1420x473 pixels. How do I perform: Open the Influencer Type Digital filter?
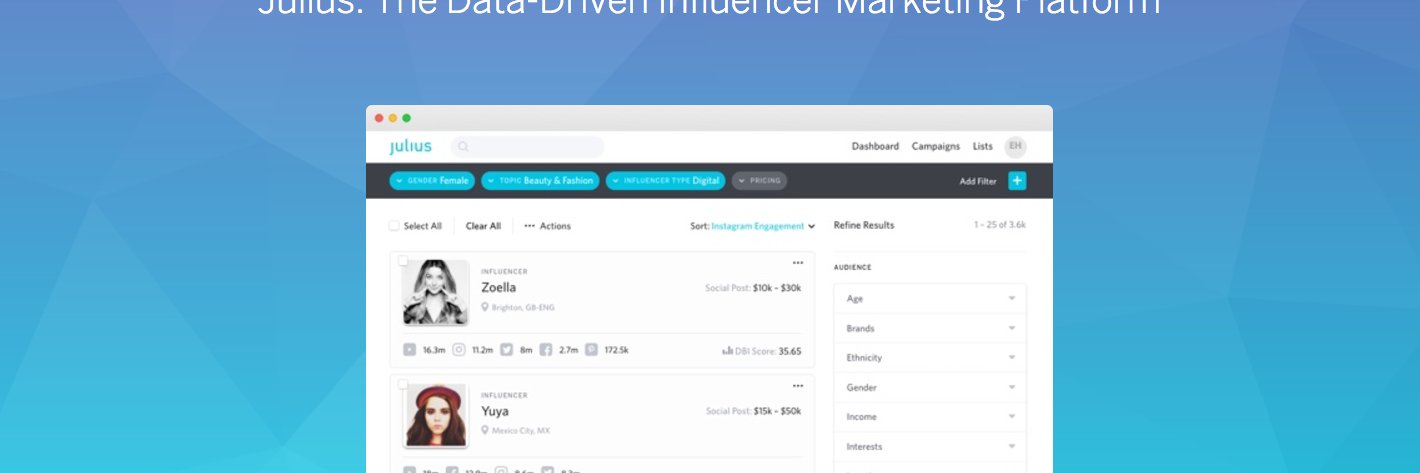[x=666, y=181]
